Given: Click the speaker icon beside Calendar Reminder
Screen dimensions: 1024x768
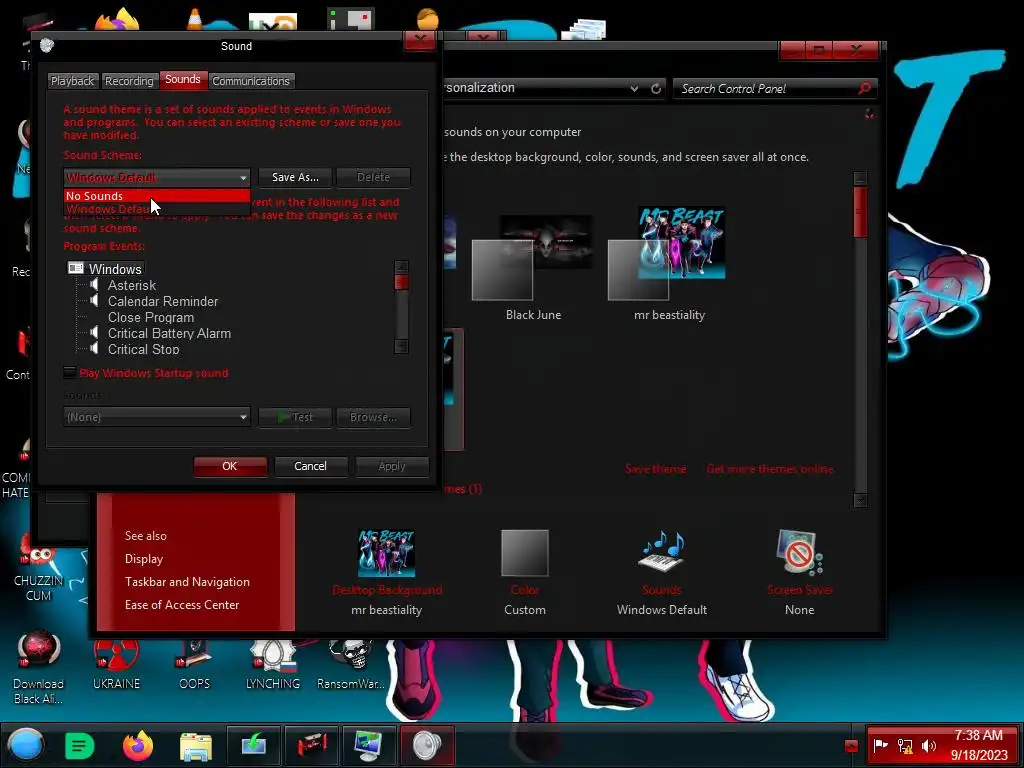Looking at the screenshot, I should 94,300.
